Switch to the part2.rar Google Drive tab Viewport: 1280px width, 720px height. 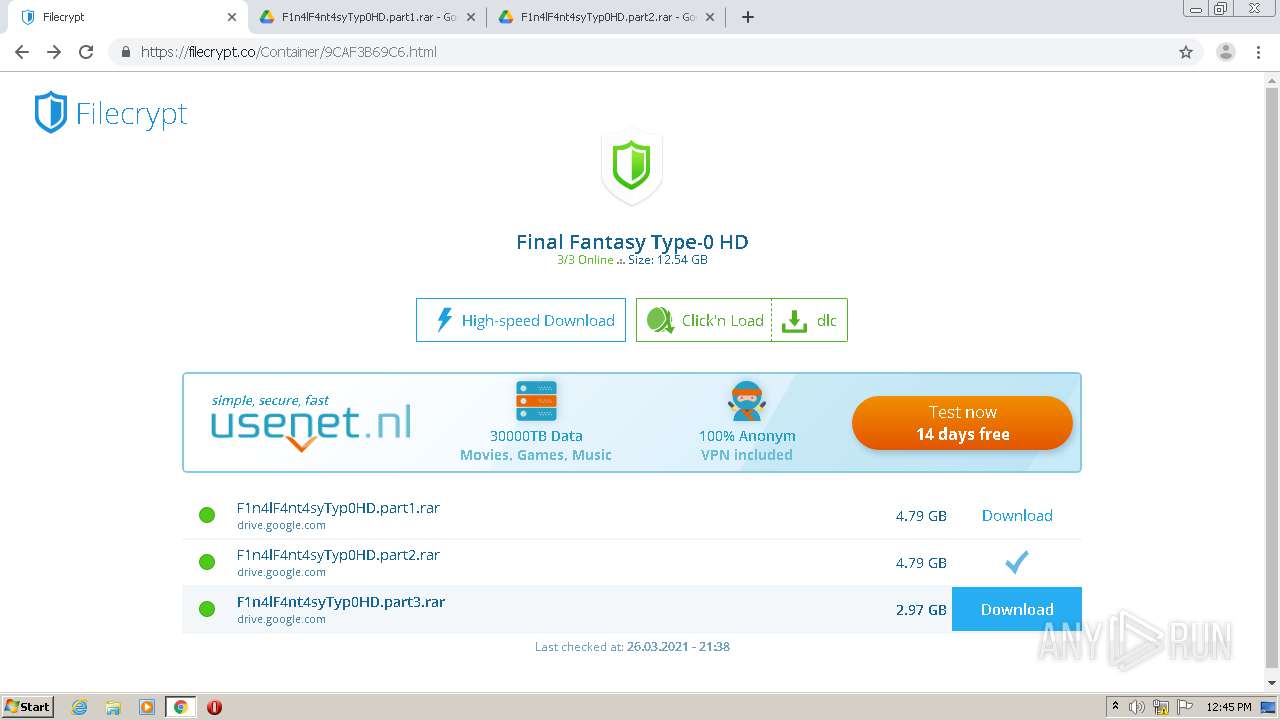pyautogui.click(x=606, y=17)
